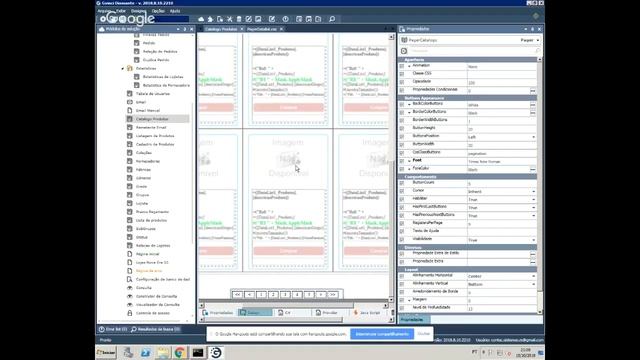
Task: Select Remetente Email tree item
Action: coord(151,127)
